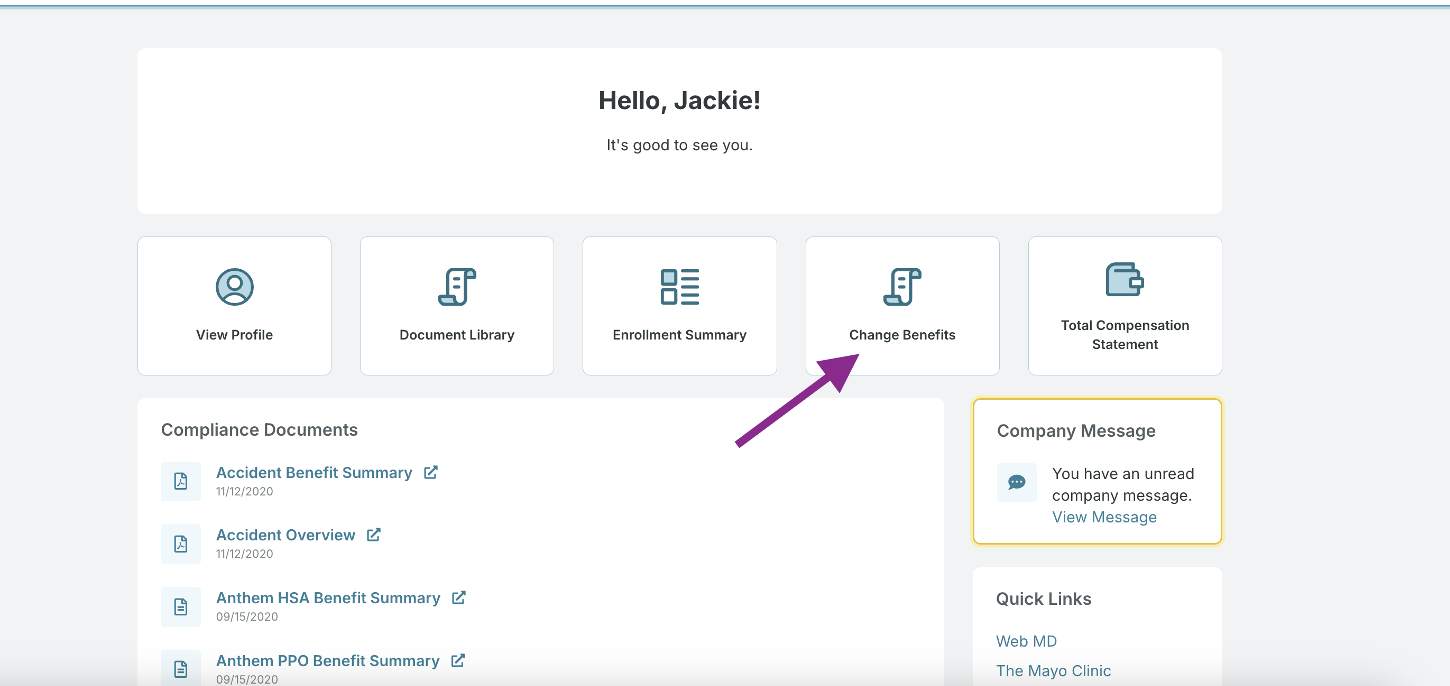
Task: Click the View Profile person icon
Action: coord(234,287)
